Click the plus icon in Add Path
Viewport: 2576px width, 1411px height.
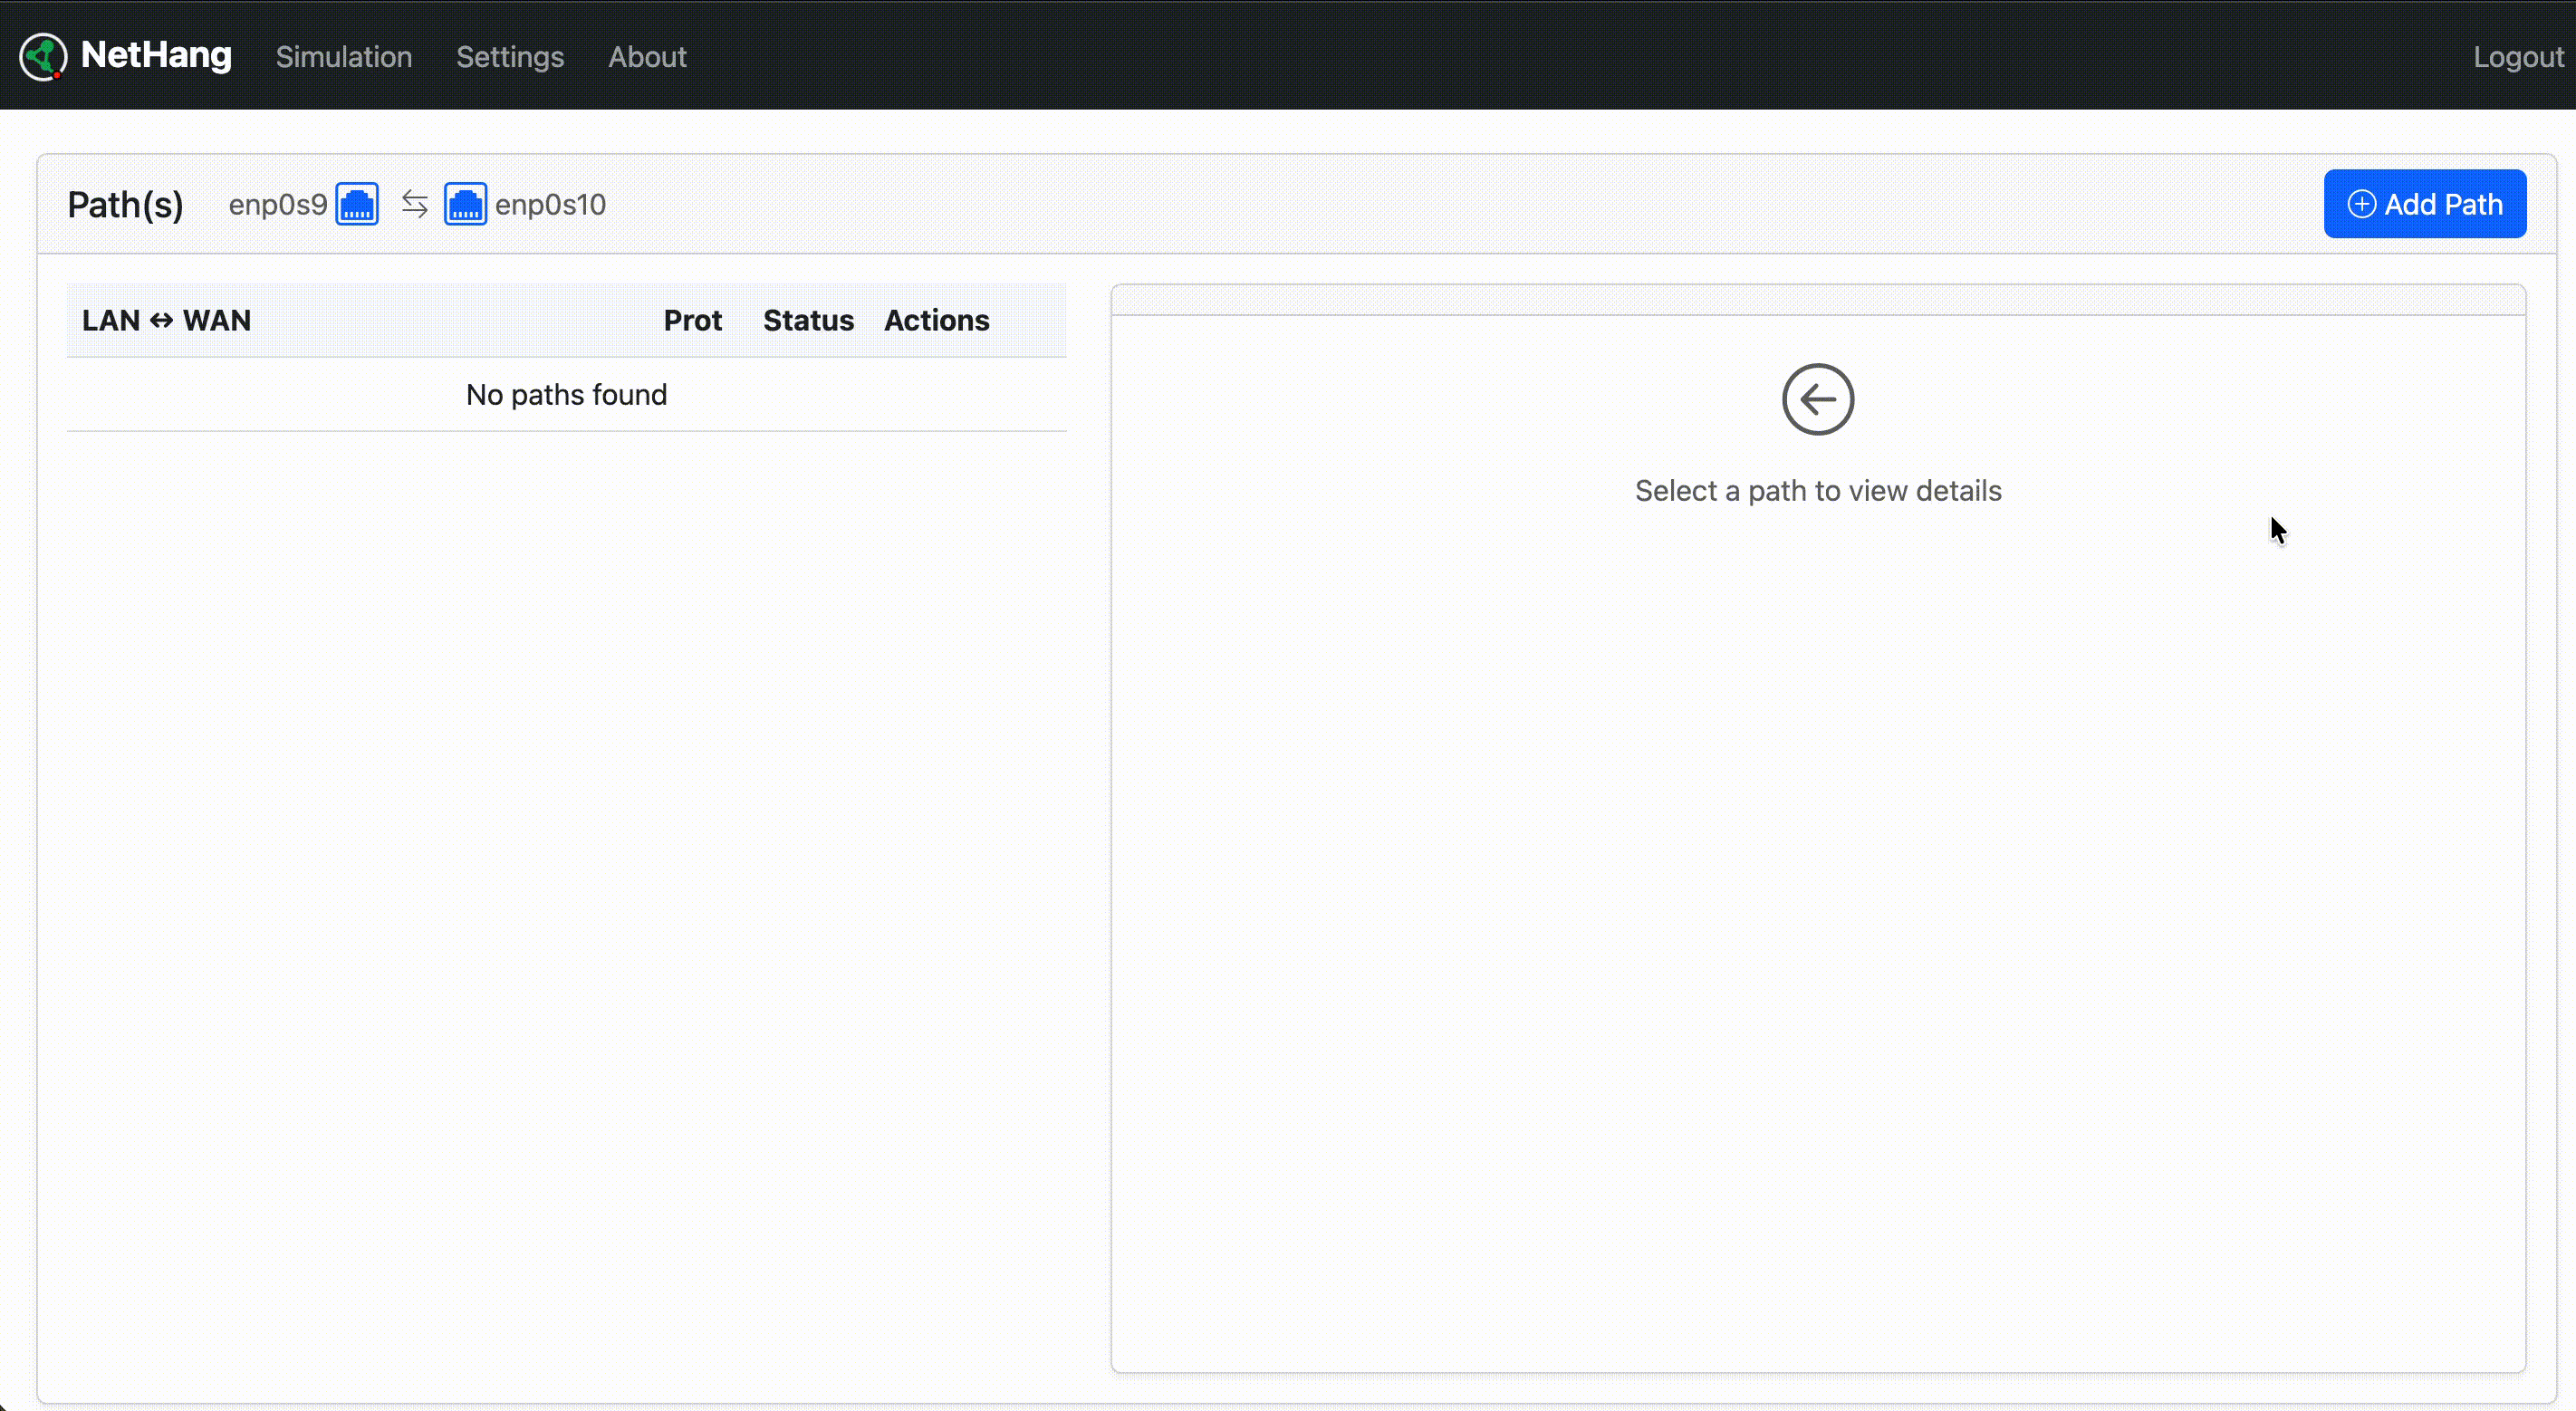pyautogui.click(x=2361, y=204)
